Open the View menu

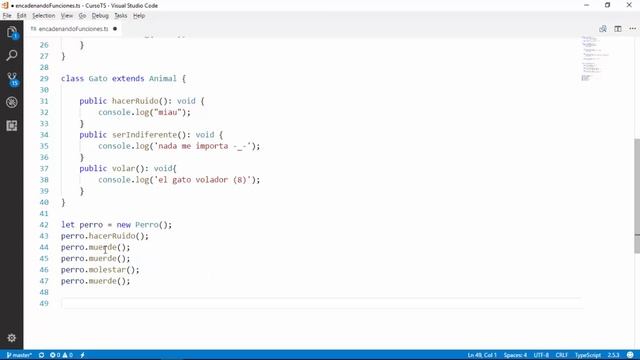click(67, 16)
